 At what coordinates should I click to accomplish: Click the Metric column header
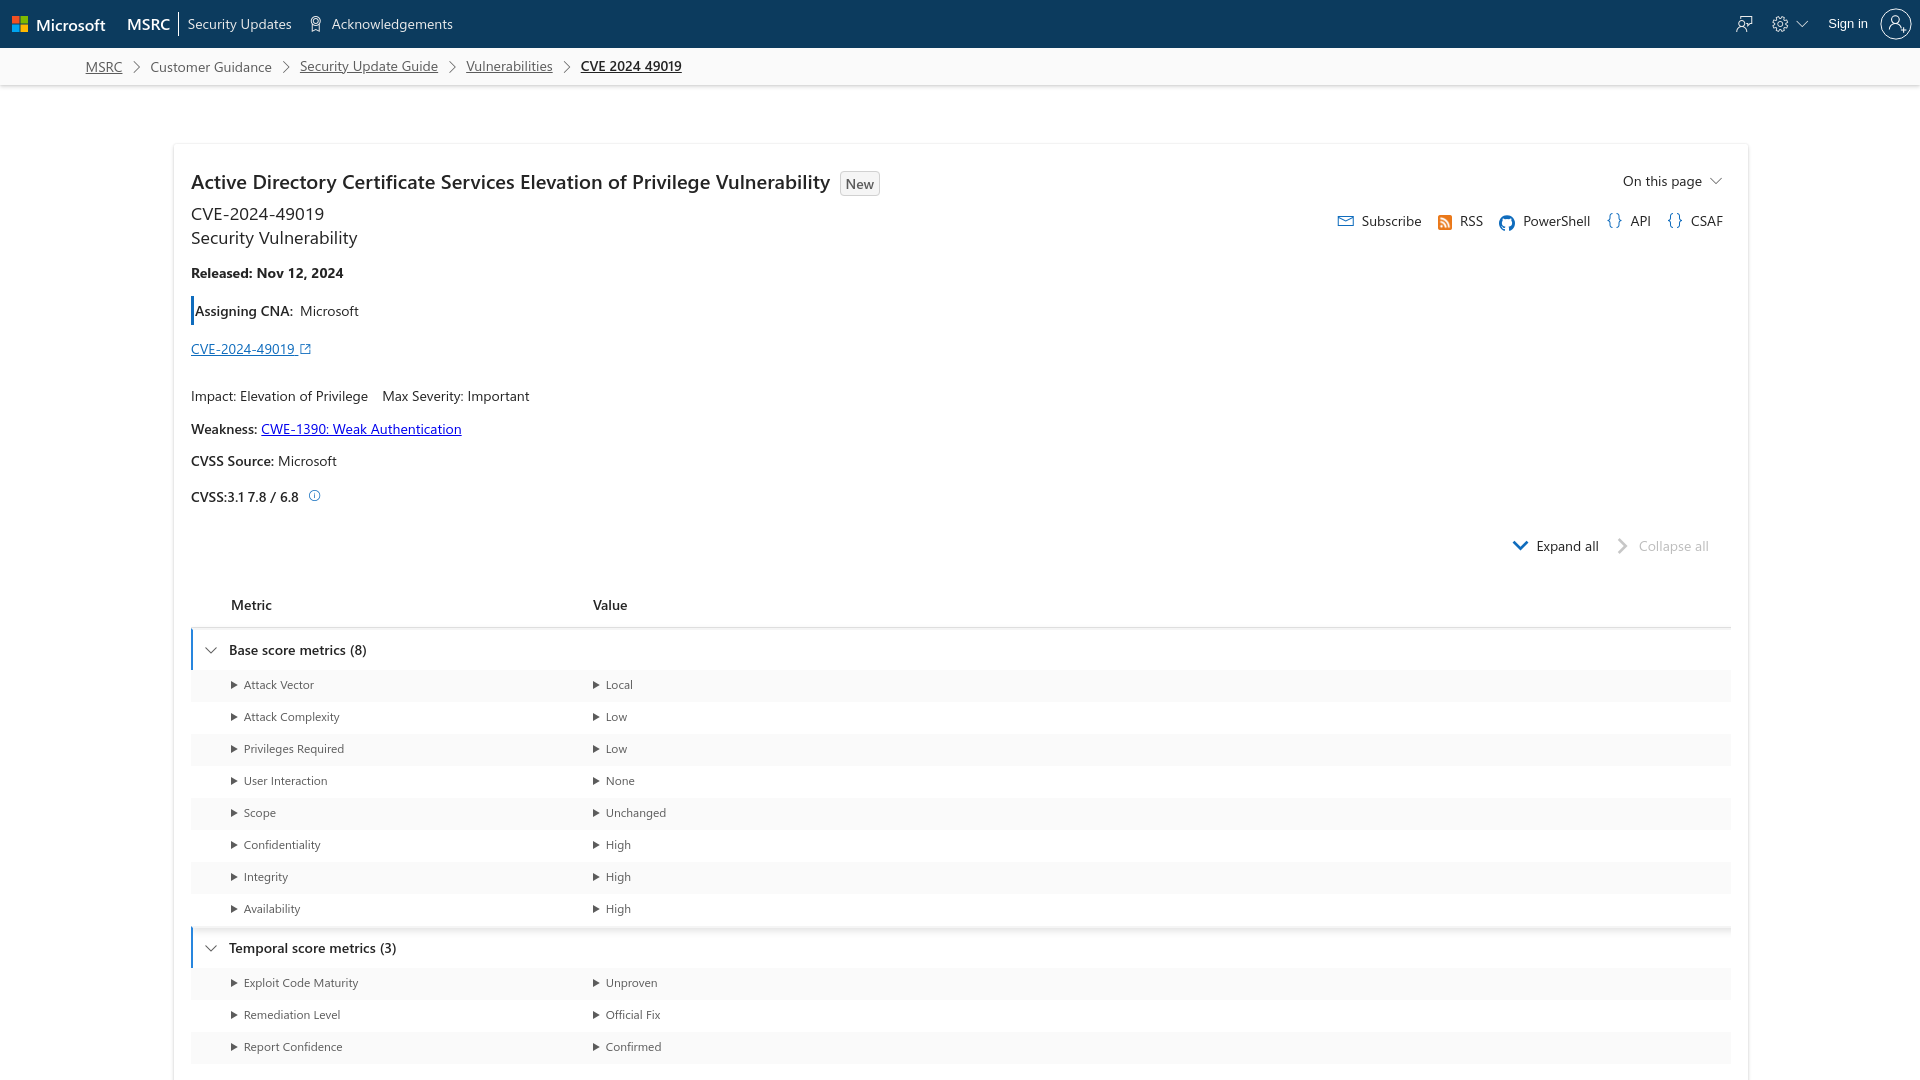(x=251, y=605)
